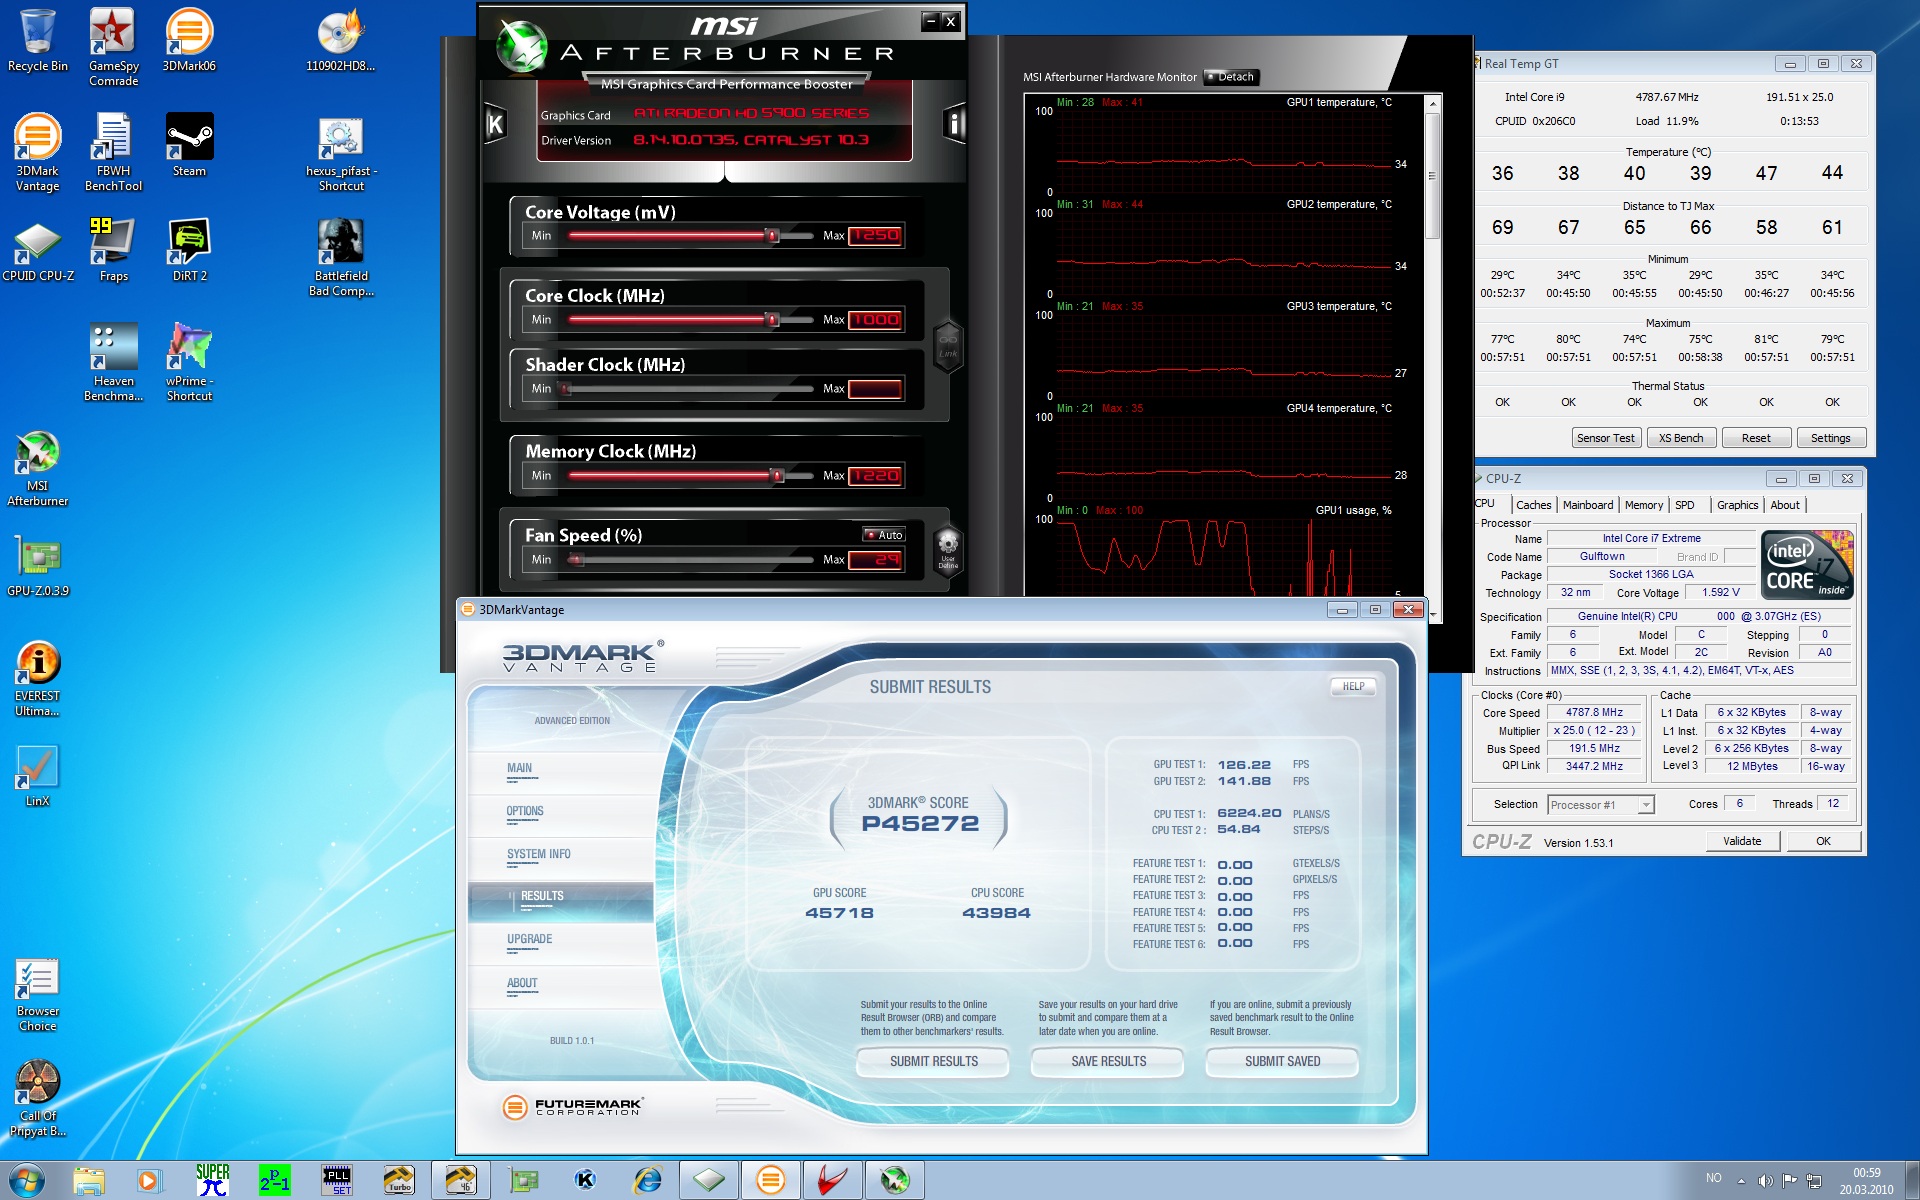The image size is (1920, 1200).
Task: Click the SUBMIT SAVED button
Action: click(1282, 1062)
